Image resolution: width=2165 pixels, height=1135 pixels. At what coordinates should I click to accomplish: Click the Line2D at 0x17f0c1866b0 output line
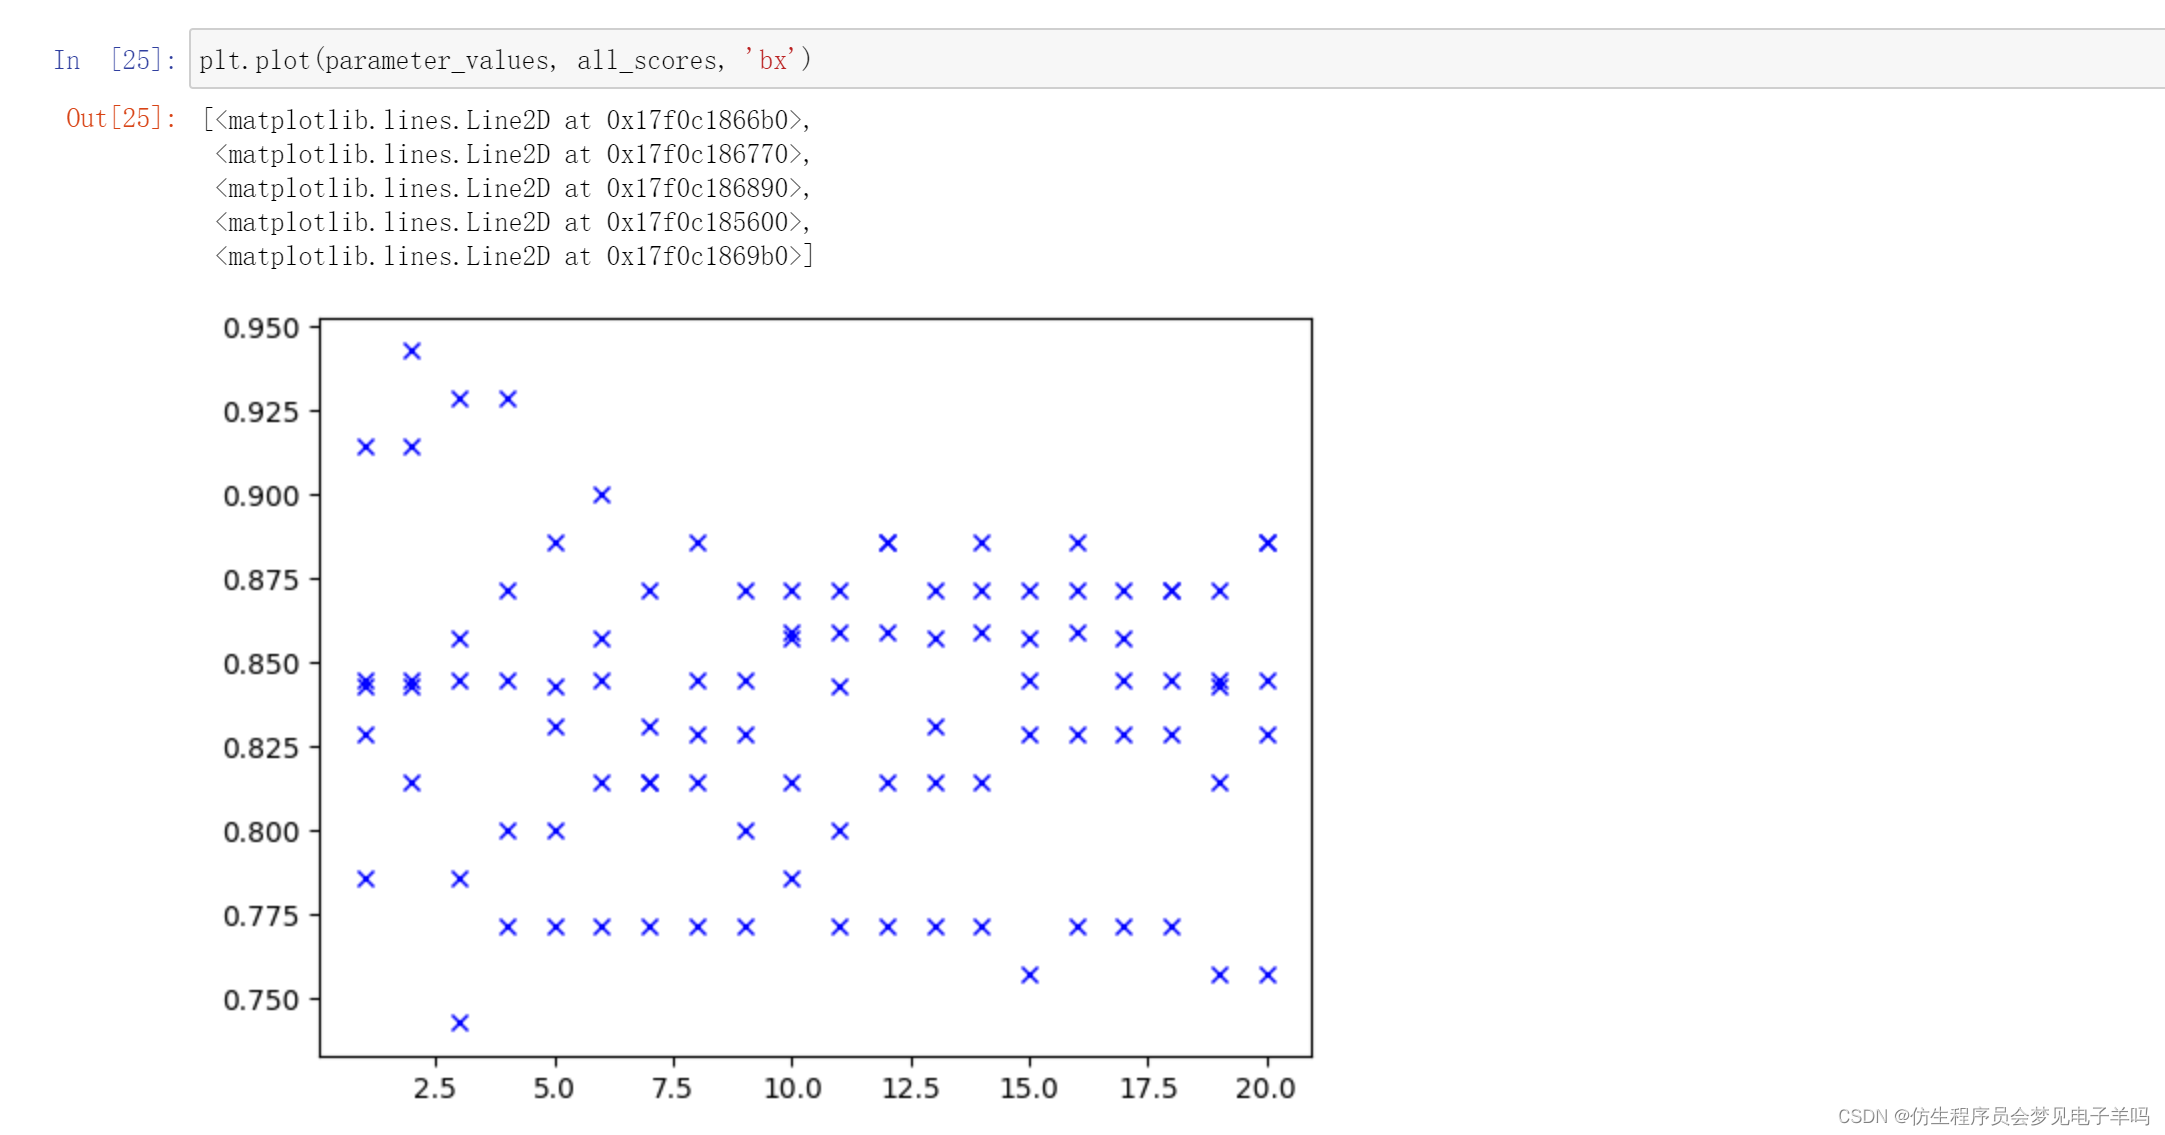pos(508,120)
